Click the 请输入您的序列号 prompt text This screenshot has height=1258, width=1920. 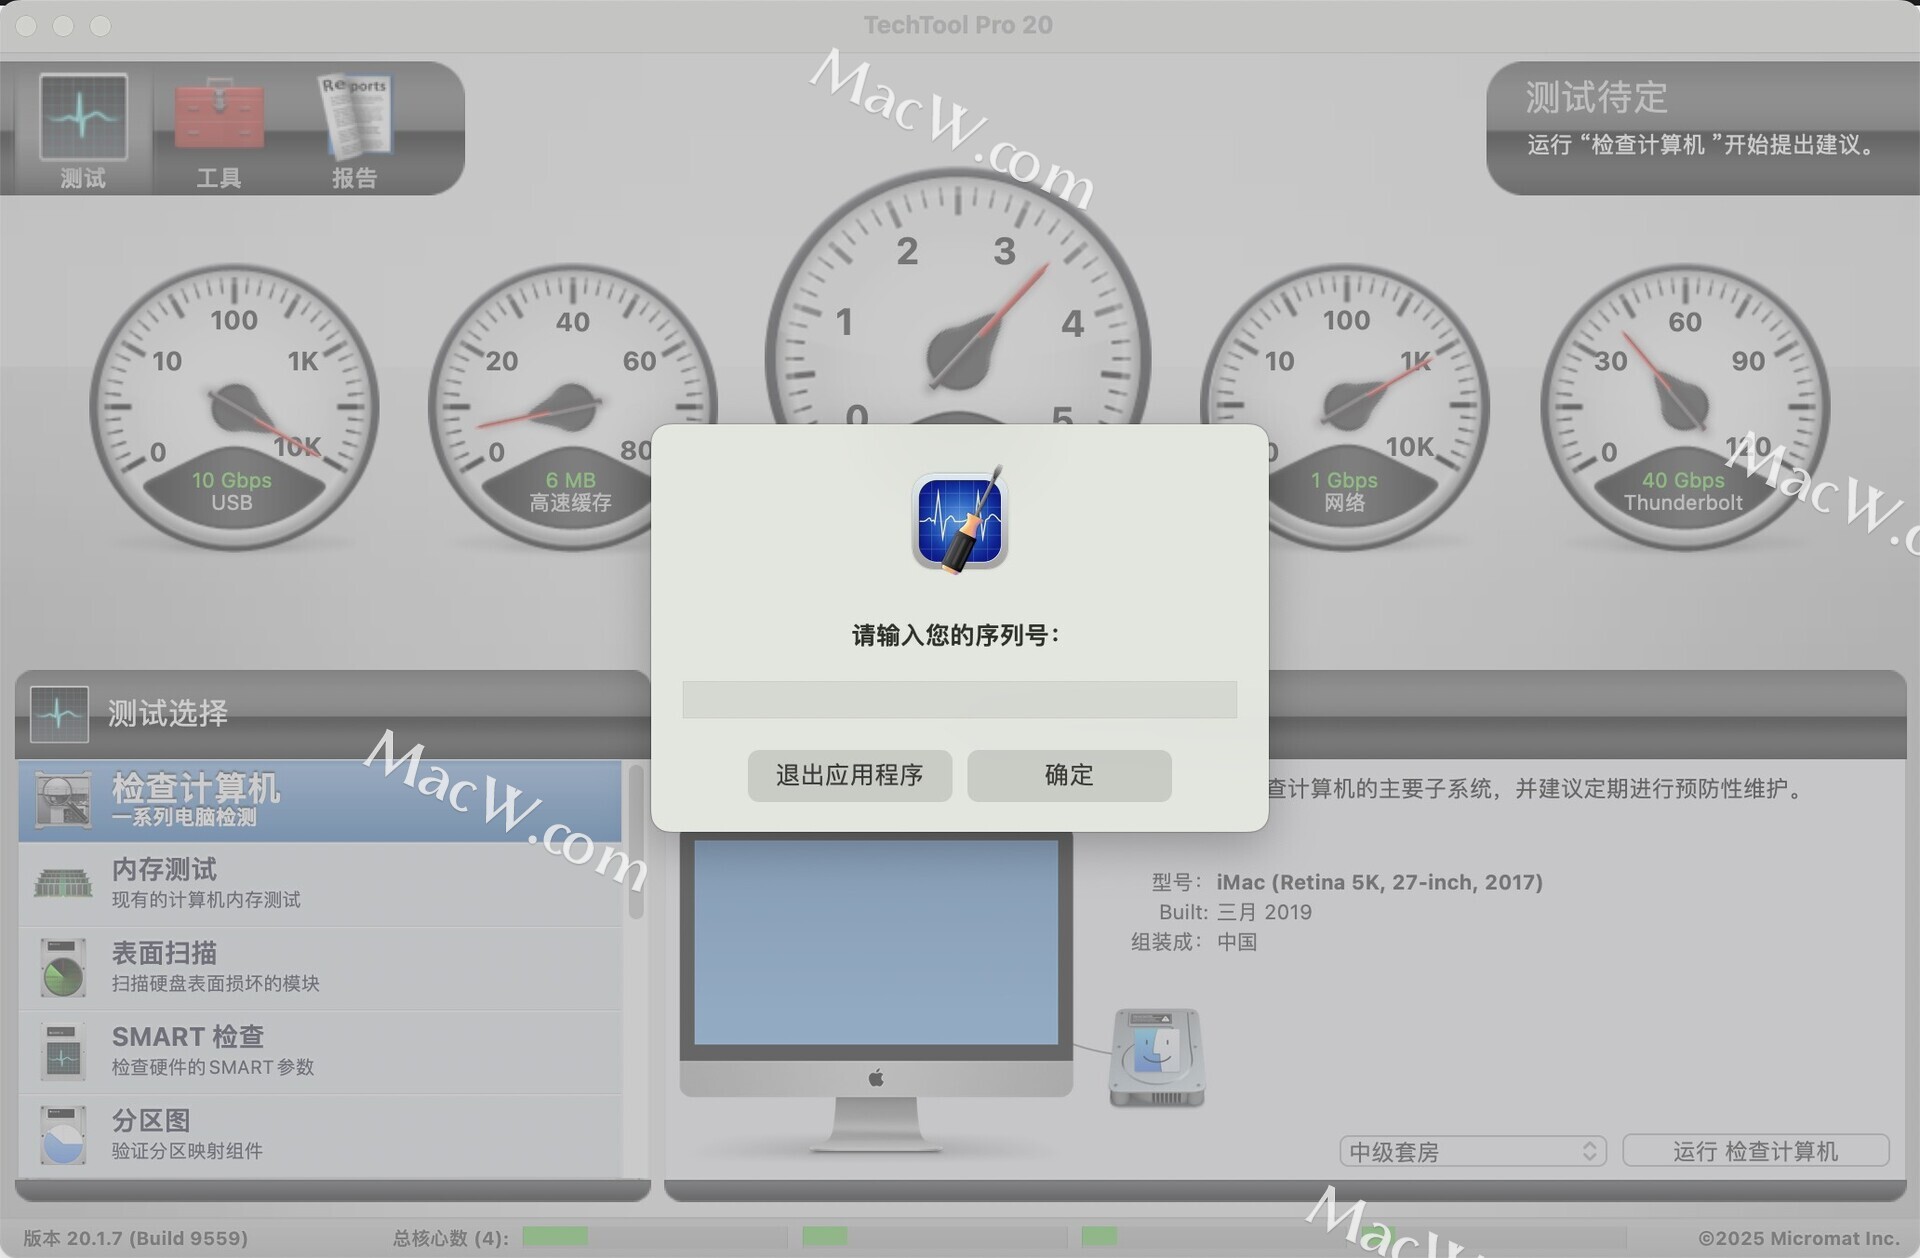pos(956,635)
